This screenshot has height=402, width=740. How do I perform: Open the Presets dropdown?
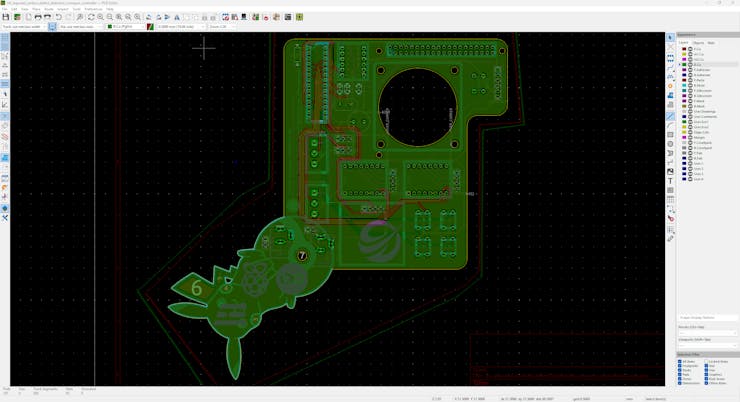(707, 333)
